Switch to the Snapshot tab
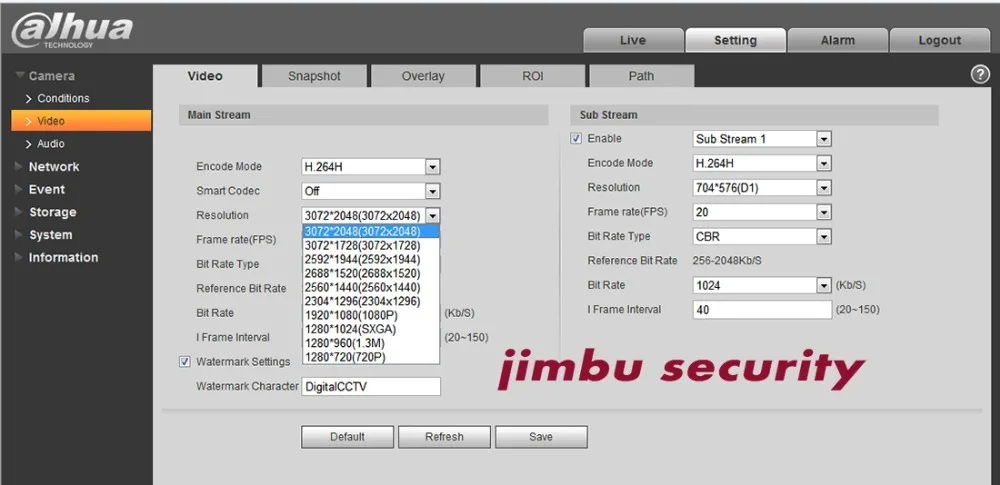This screenshot has width=1000, height=485. click(314, 76)
